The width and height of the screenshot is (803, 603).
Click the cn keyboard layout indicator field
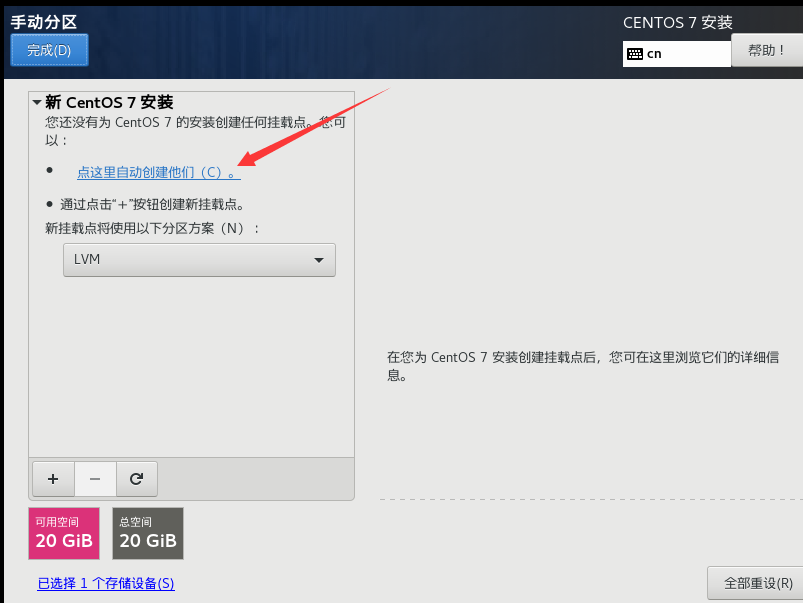(x=677, y=54)
